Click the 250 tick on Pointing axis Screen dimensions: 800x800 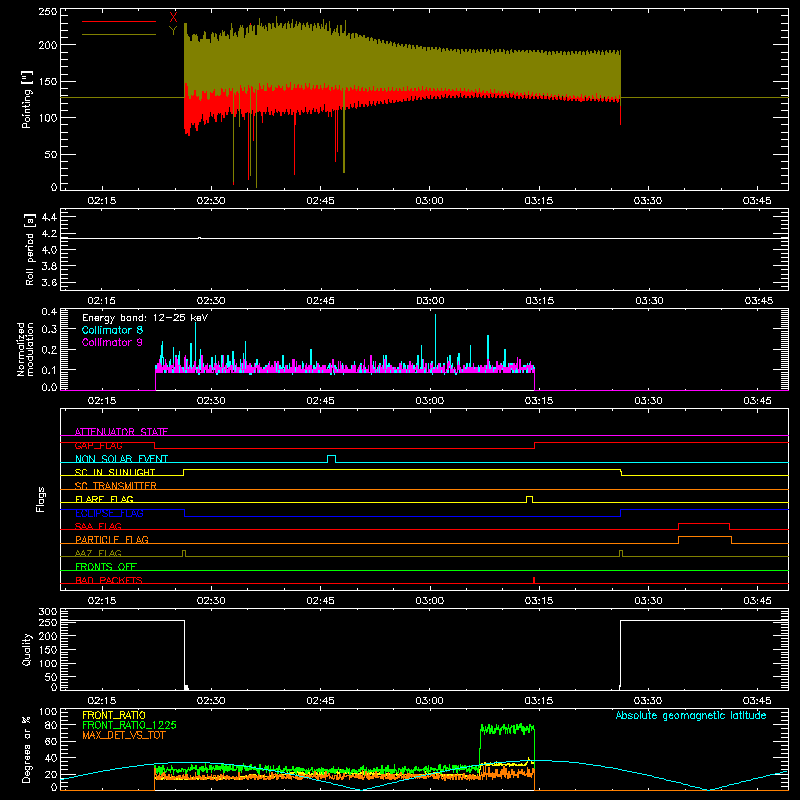click(x=47, y=12)
